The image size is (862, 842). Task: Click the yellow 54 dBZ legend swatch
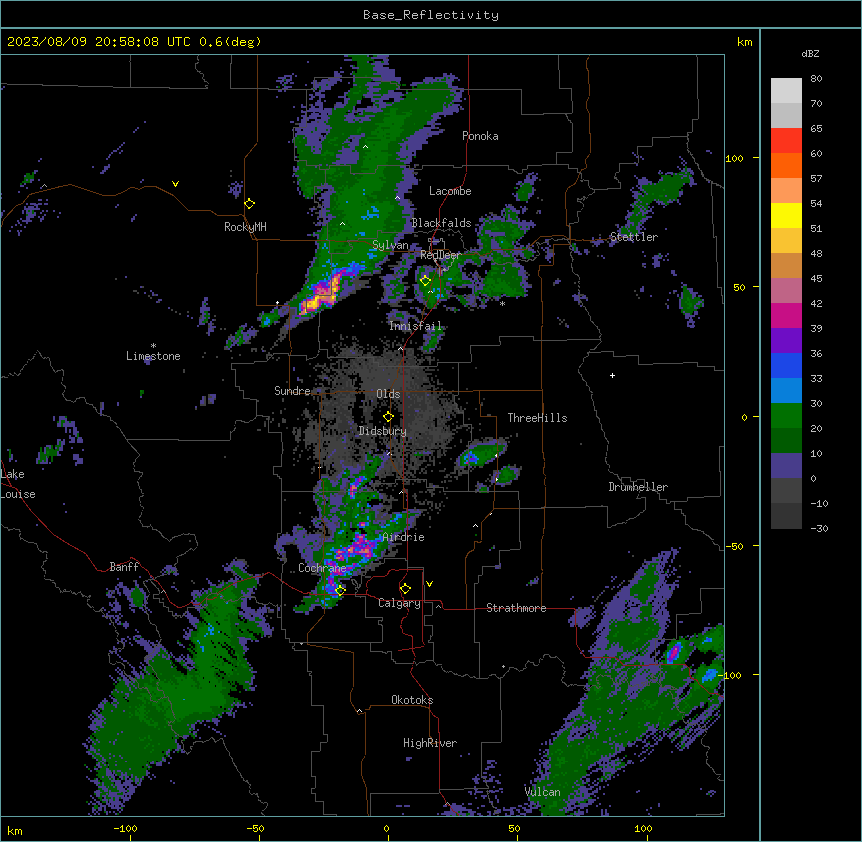[x=786, y=216]
